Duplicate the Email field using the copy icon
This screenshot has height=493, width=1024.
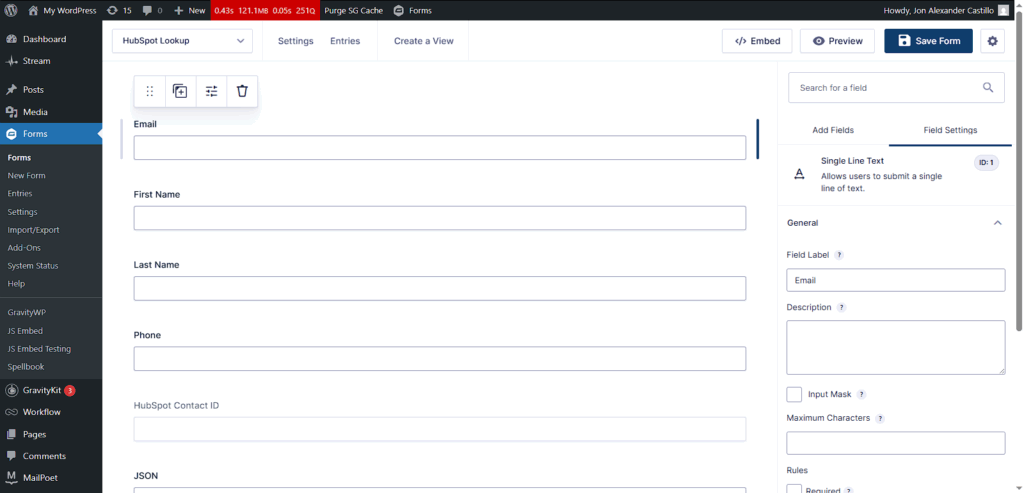point(180,91)
